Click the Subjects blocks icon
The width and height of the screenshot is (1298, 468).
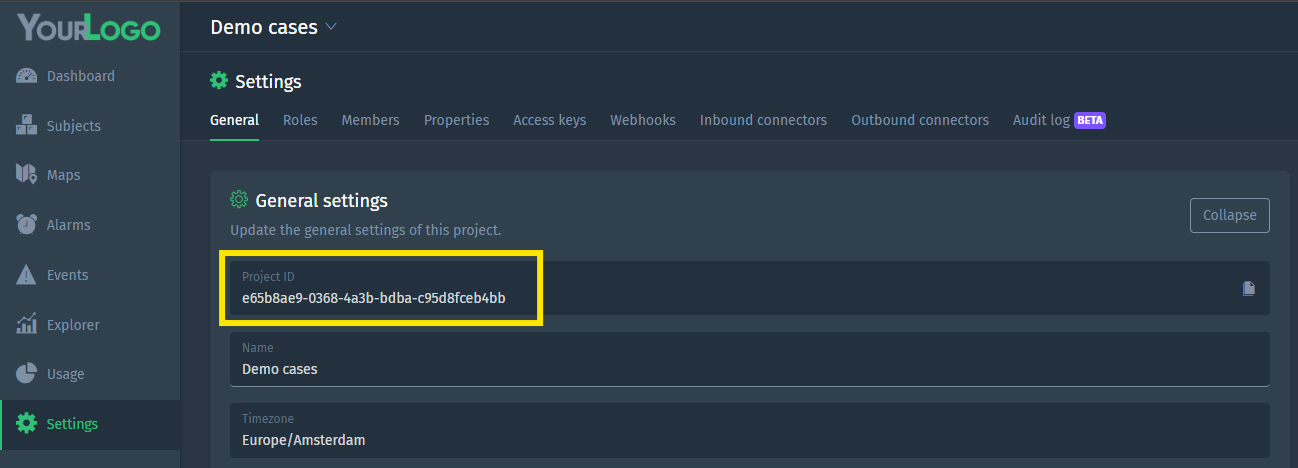(27, 126)
